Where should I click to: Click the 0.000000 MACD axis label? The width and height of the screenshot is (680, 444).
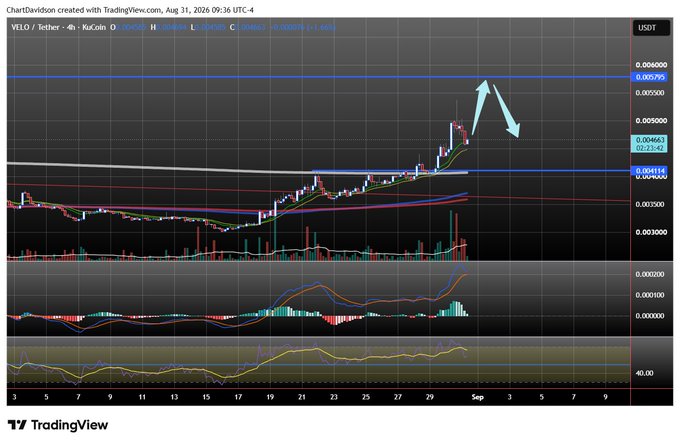650,316
